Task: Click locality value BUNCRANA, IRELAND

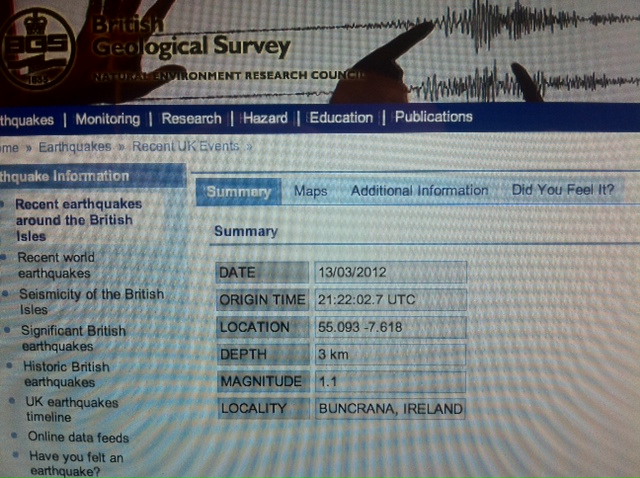Action: click(390, 409)
